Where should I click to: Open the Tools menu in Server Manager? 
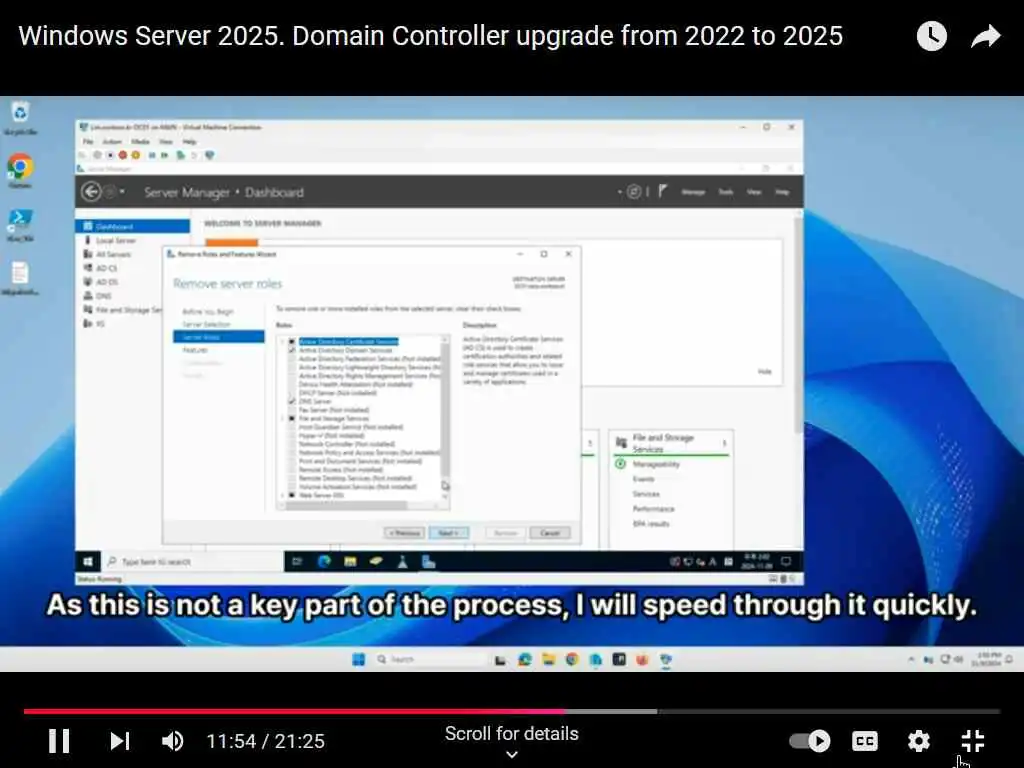coord(726,192)
